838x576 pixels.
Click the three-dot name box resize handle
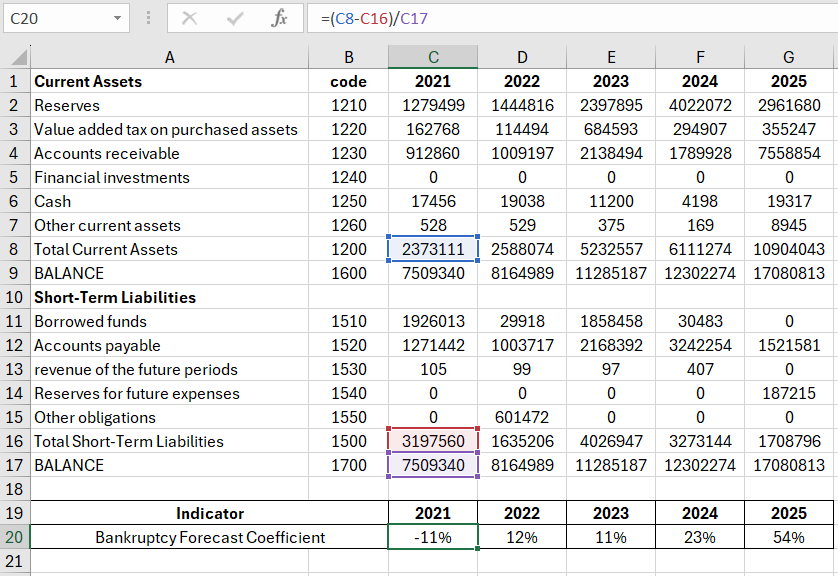point(149,19)
